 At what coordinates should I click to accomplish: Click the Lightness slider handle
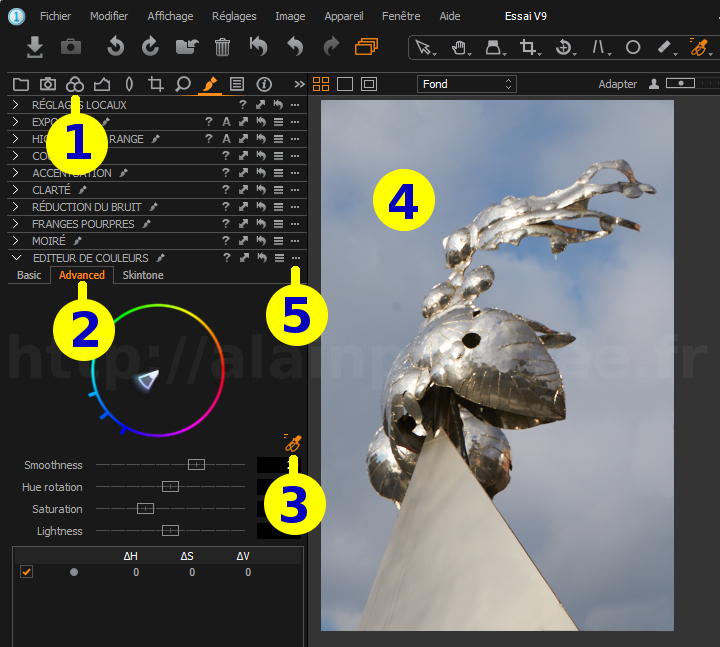(x=170, y=530)
